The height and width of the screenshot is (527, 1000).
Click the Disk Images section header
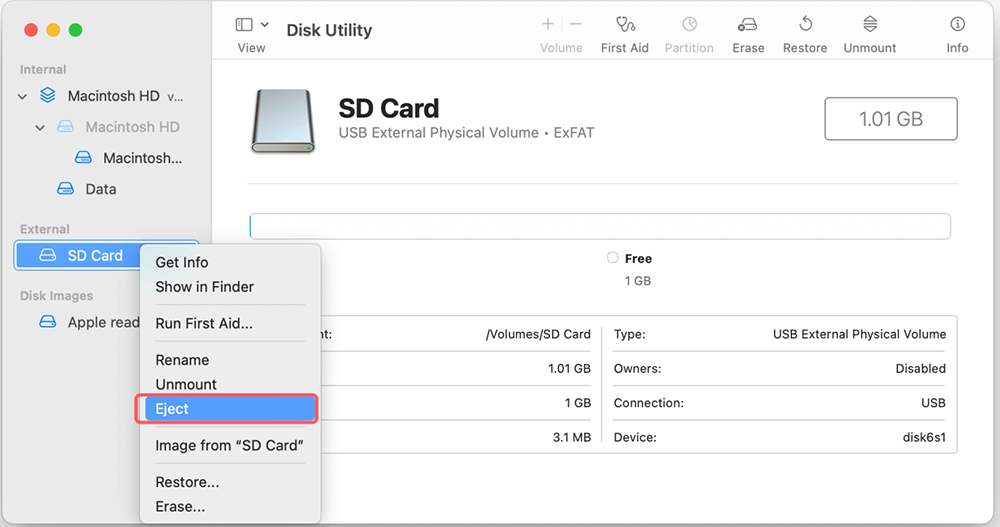coord(56,295)
